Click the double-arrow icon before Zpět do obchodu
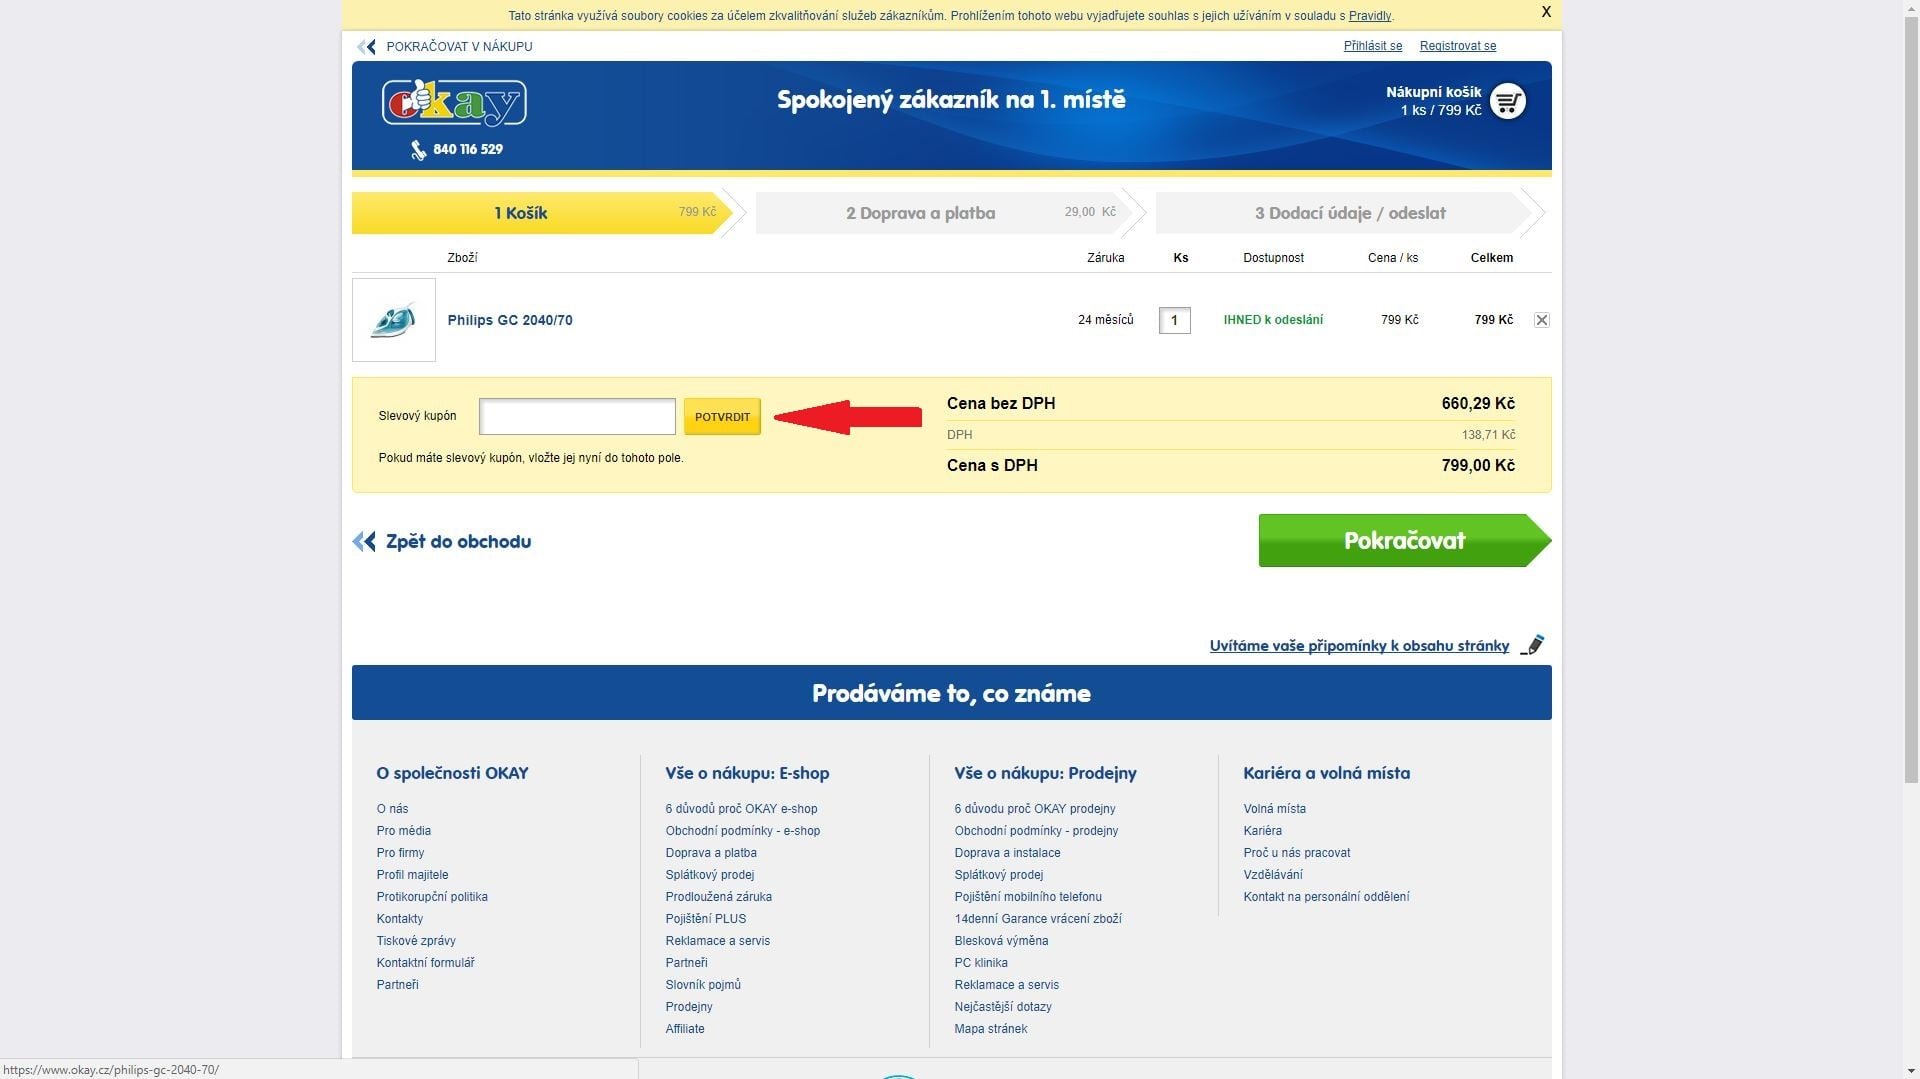This screenshot has height=1079, width=1920. tap(364, 542)
